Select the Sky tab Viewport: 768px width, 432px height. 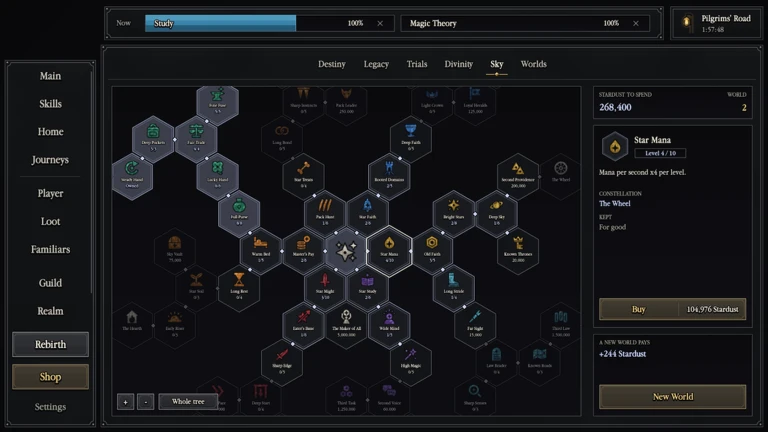click(497, 64)
